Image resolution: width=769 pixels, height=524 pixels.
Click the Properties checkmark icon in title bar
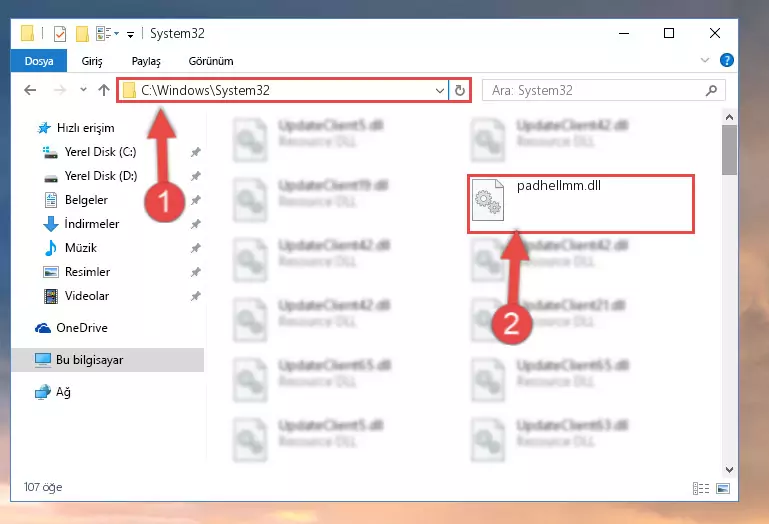60,34
